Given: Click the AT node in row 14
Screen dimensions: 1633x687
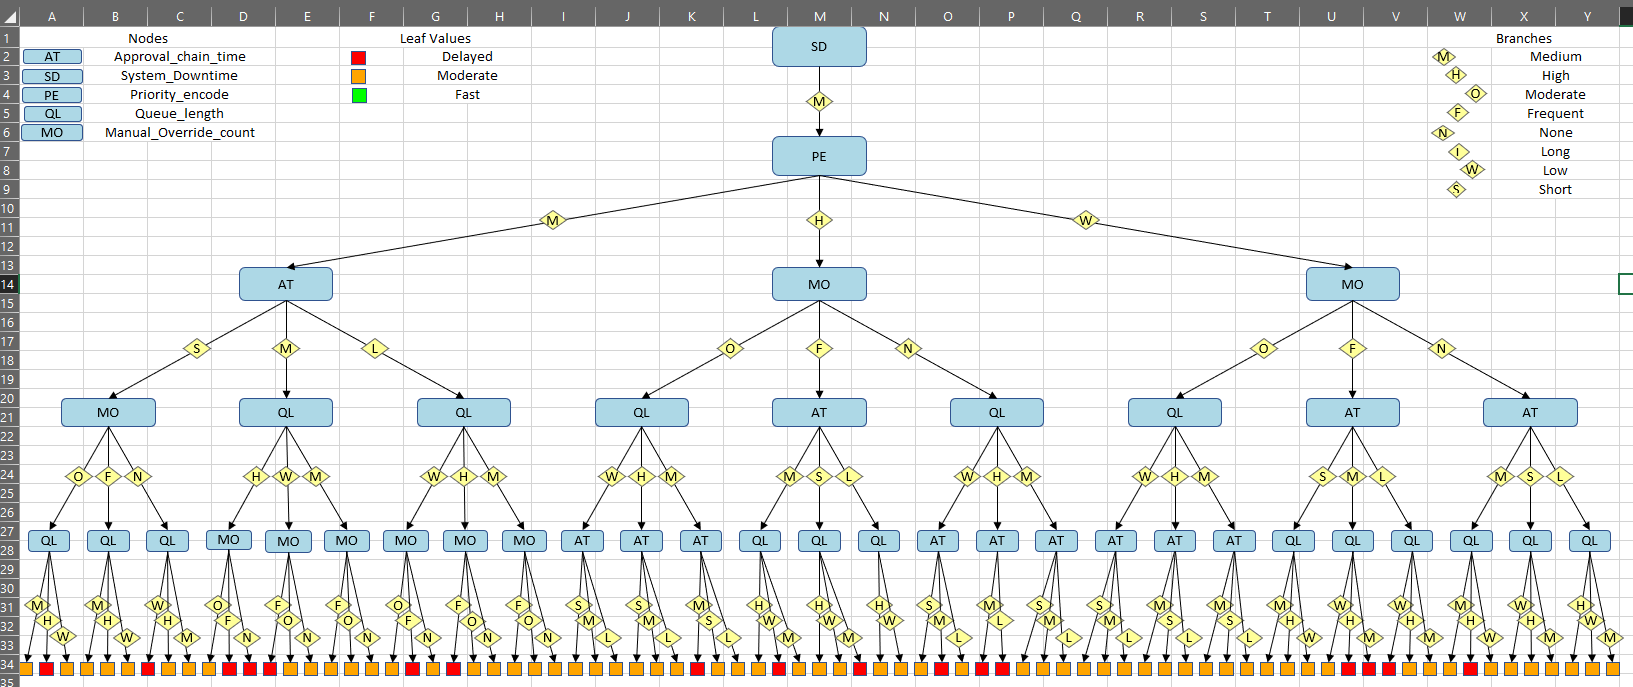Looking at the screenshot, I should (286, 284).
